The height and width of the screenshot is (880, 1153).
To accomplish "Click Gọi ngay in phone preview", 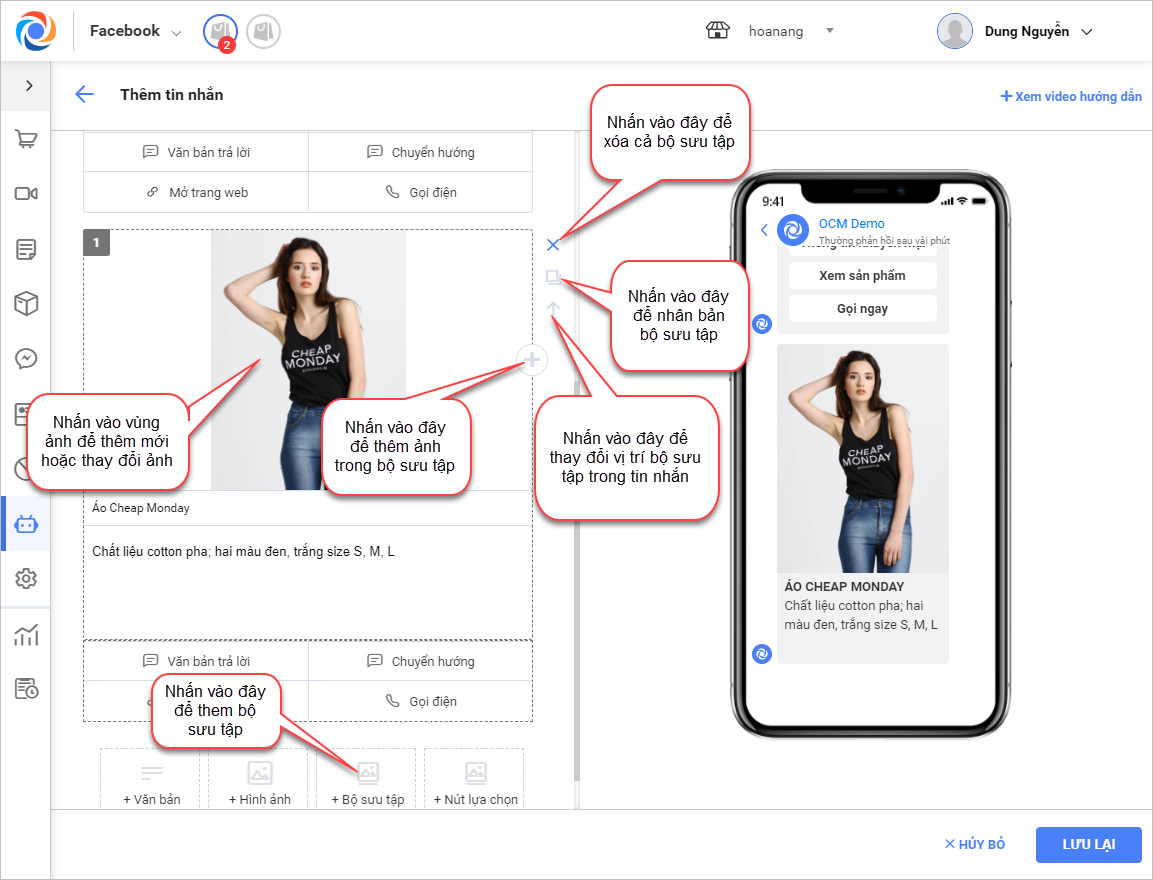I will (x=863, y=309).
